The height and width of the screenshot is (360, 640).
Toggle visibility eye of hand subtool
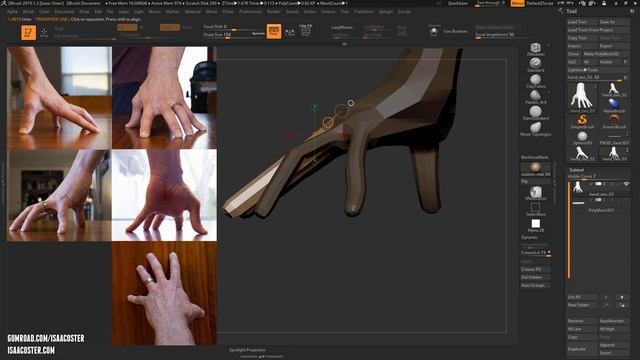click(x=626, y=184)
